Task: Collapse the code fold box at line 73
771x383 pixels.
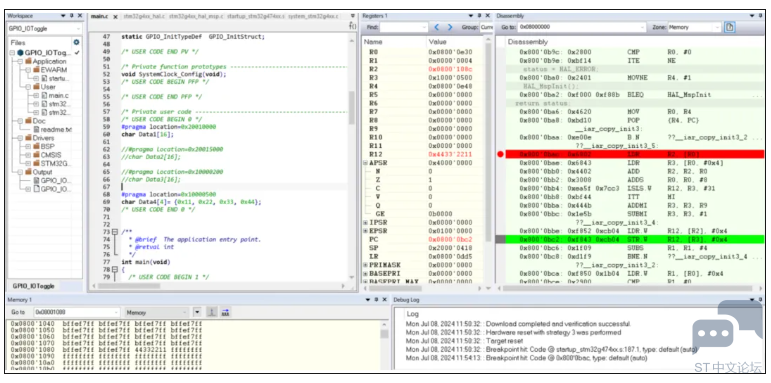Action: click(x=115, y=232)
